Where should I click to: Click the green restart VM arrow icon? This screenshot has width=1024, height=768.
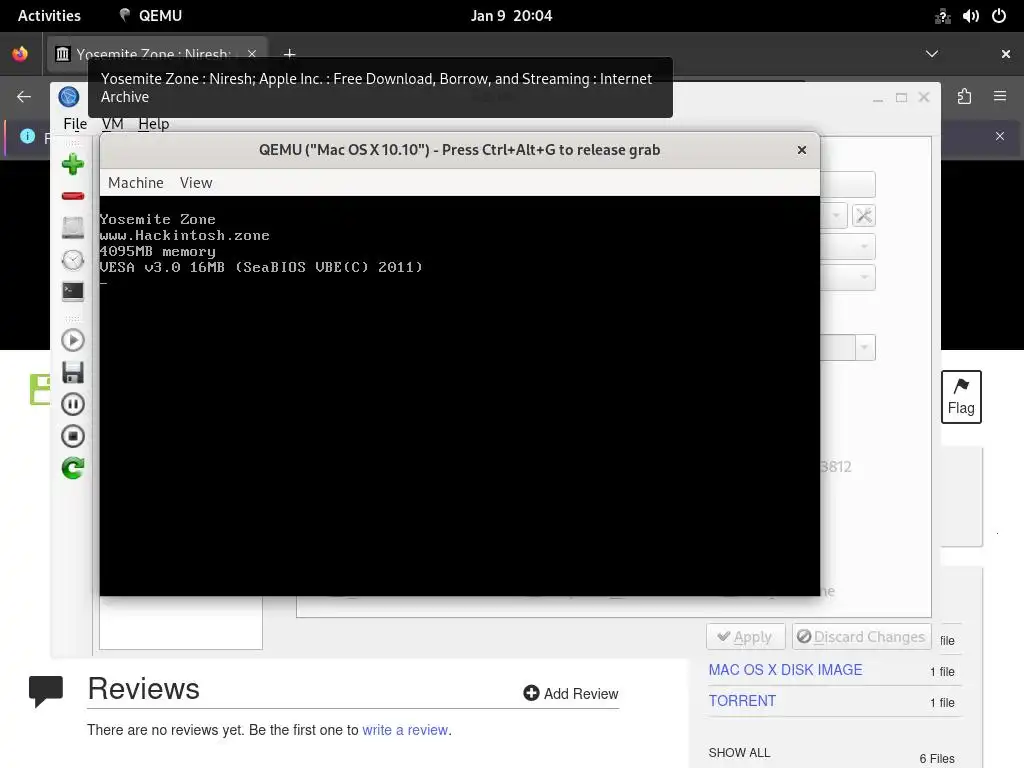click(72, 468)
